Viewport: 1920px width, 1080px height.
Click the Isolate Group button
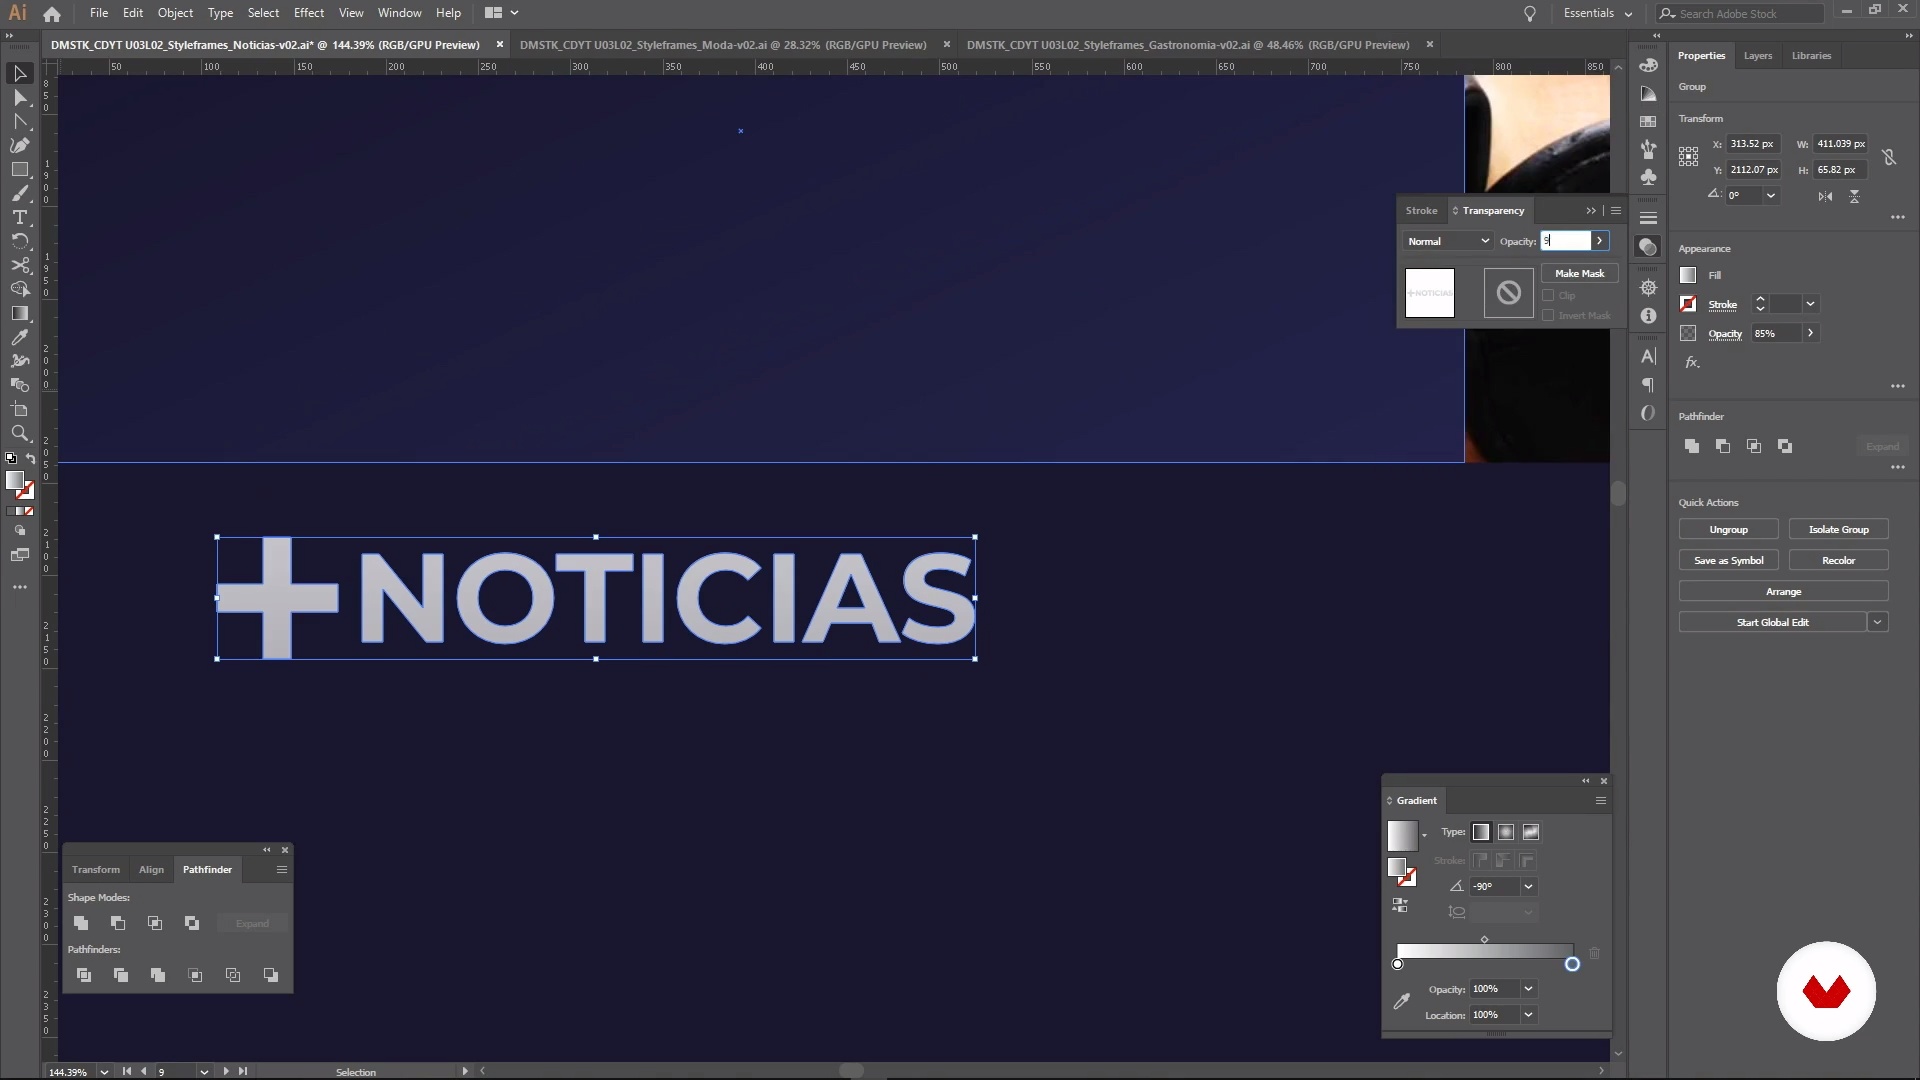(1838, 530)
